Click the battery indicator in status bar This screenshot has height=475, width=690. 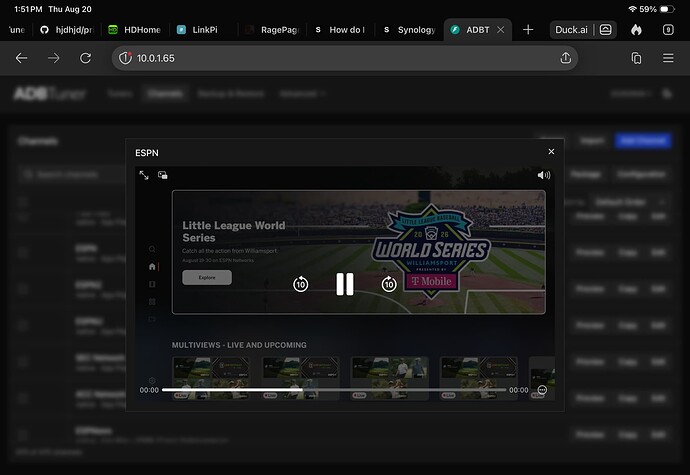(x=667, y=9)
